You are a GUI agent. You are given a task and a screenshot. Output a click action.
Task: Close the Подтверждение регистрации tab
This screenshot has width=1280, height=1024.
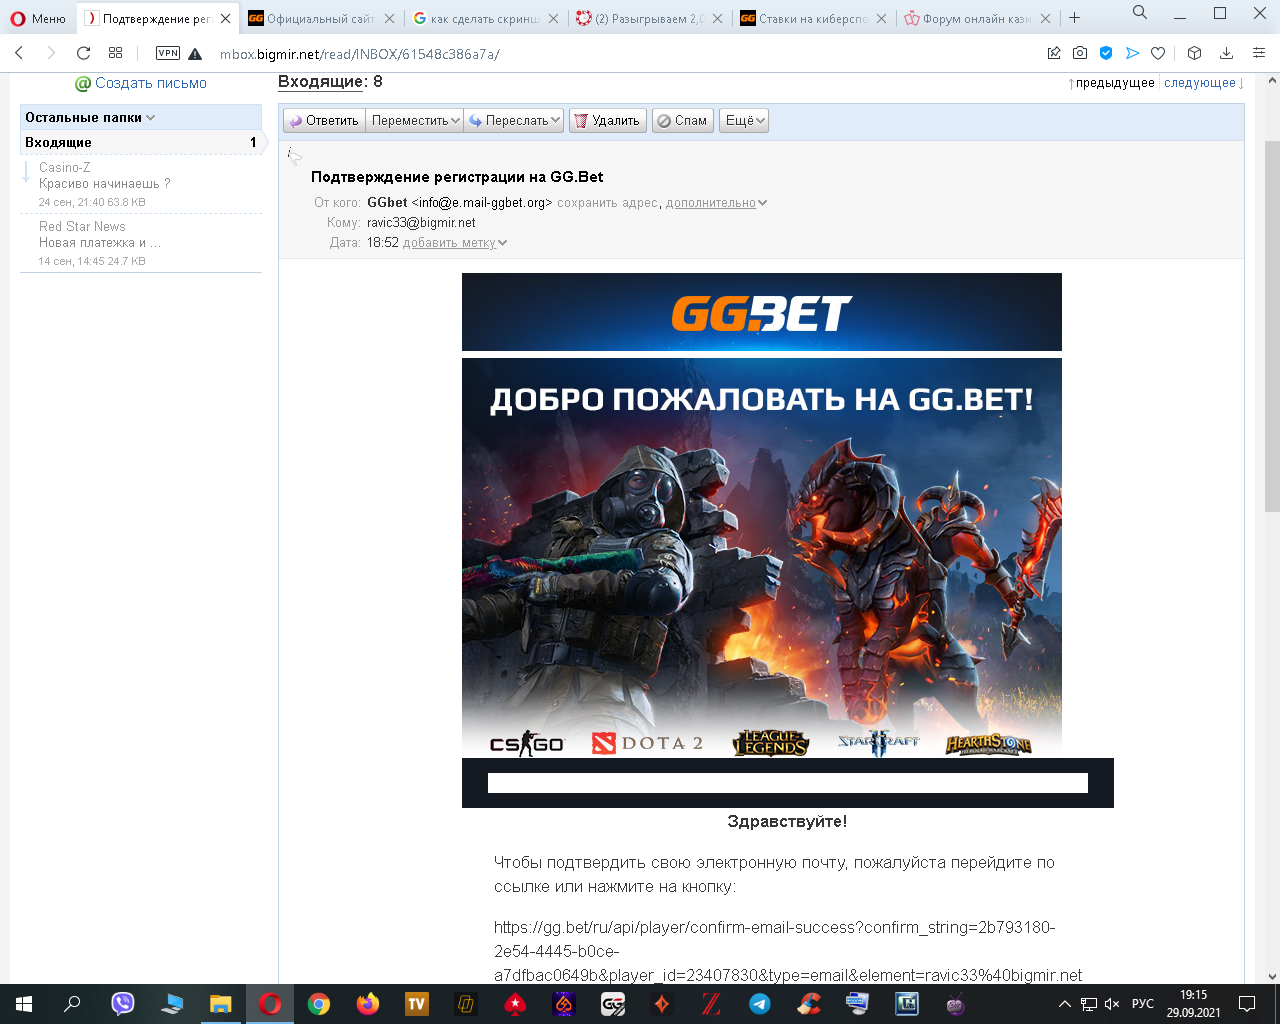(225, 18)
